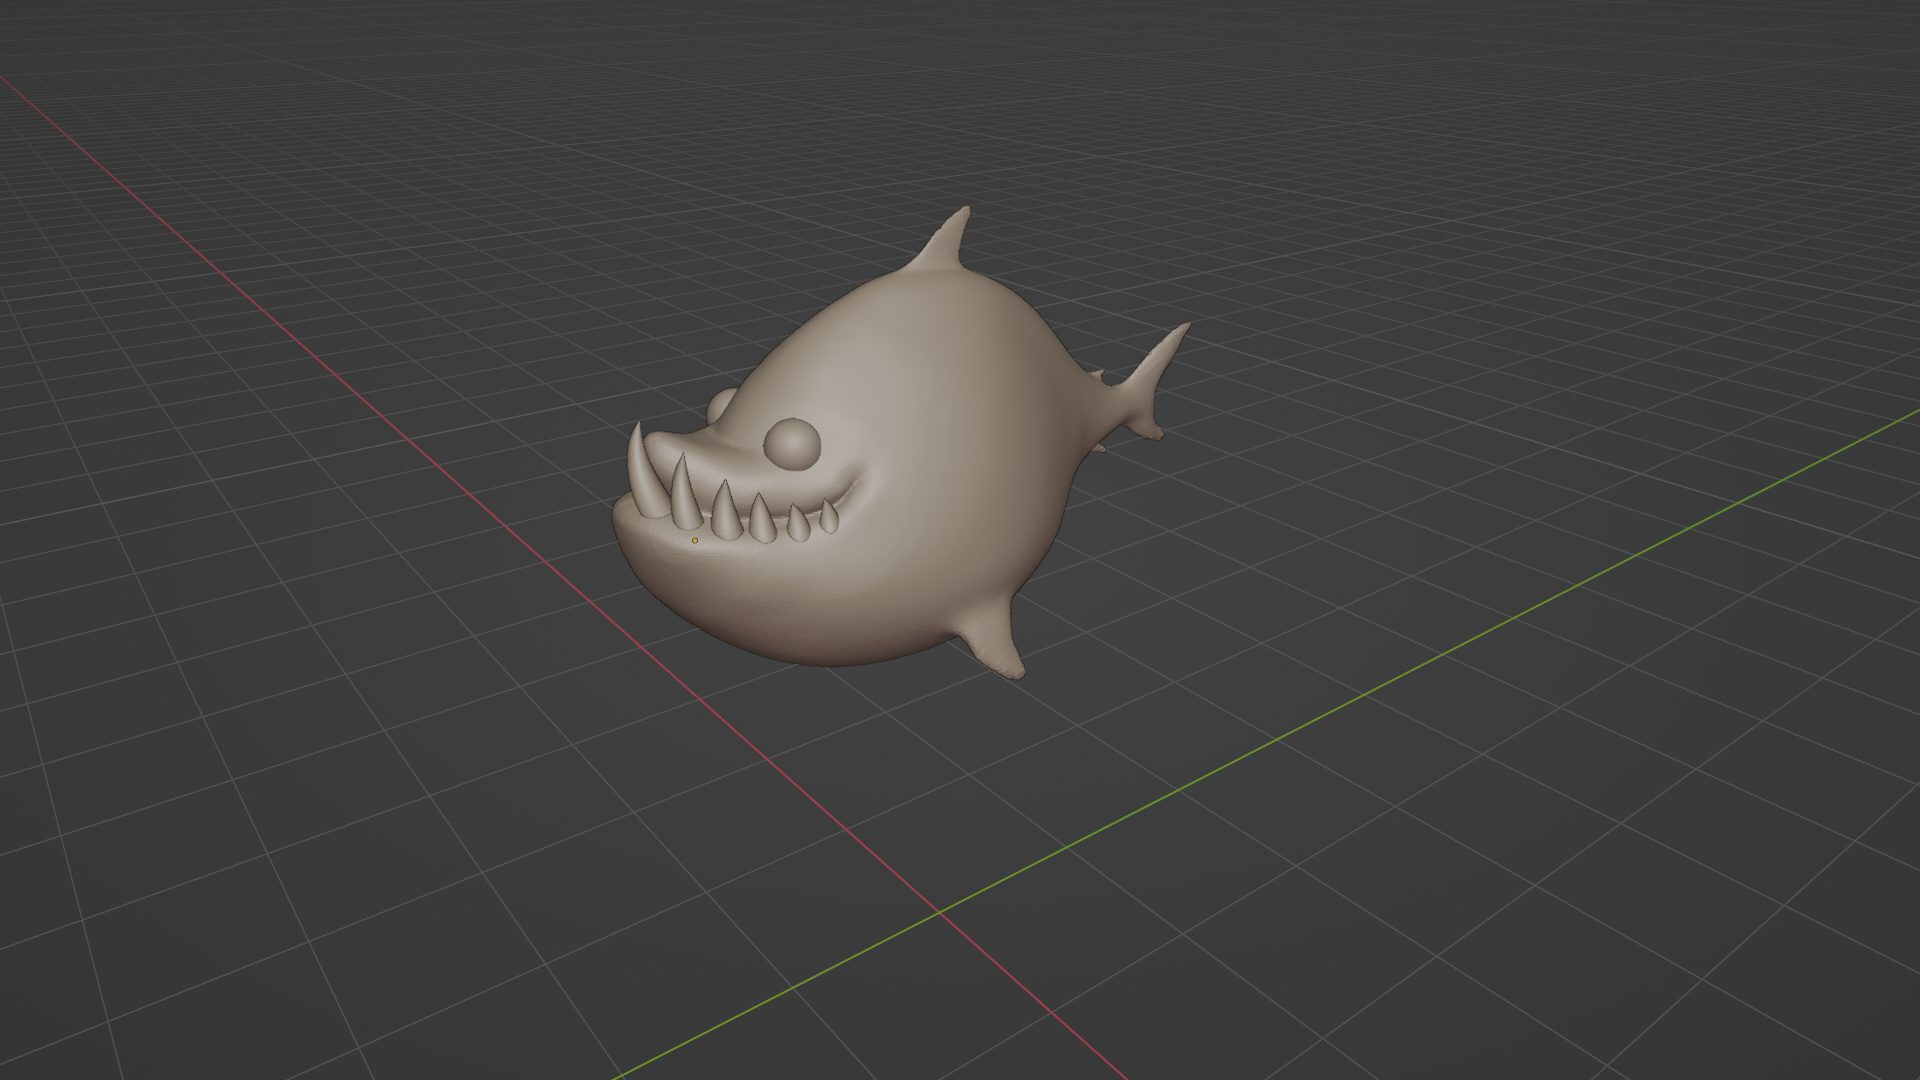Click the small orange origin dot on the jaw
The height and width of the screenshot is (1080, 1920).
tap(695, 541)
